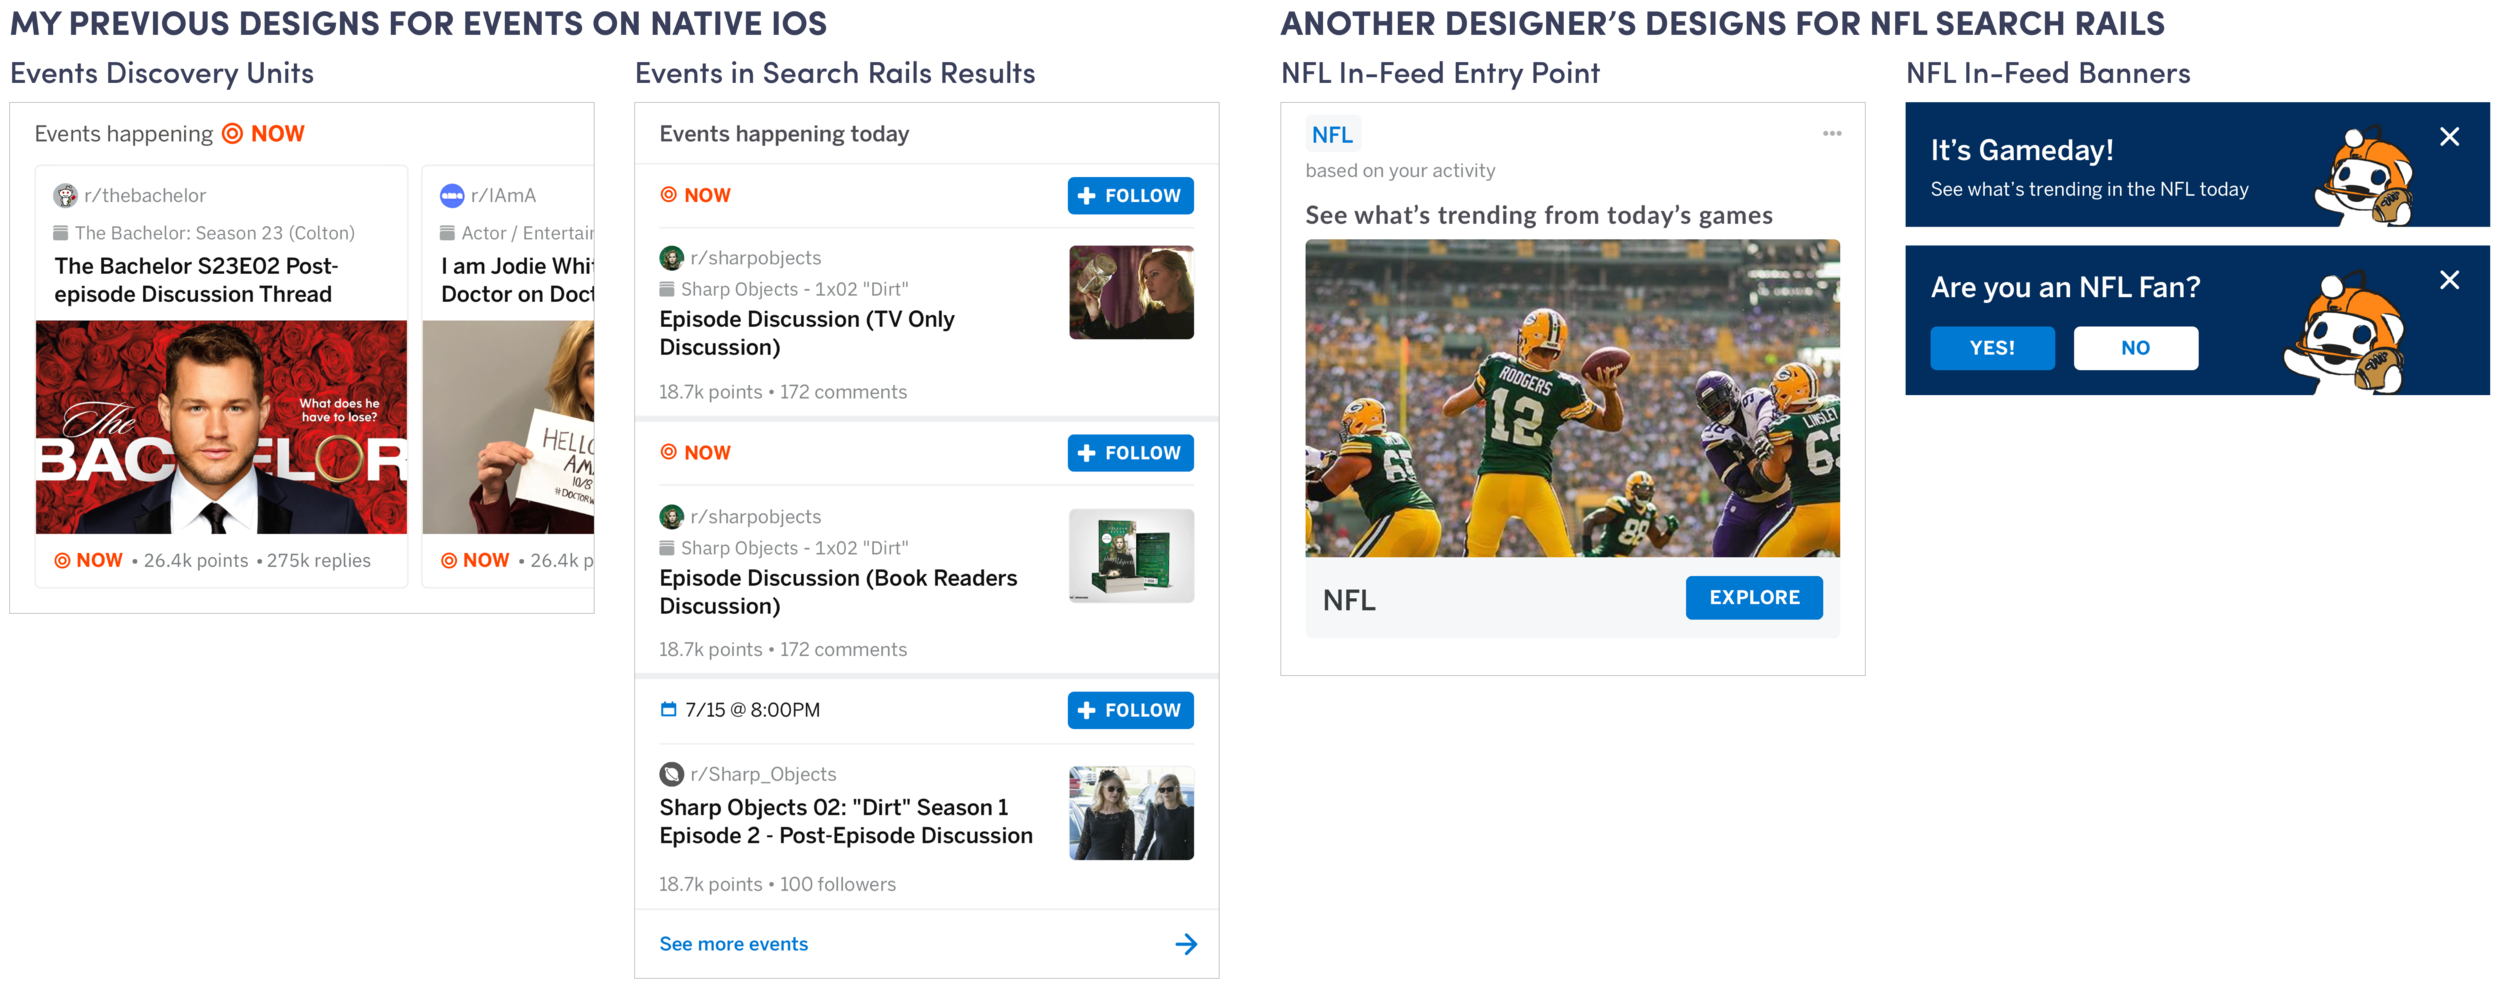Open the three-dot overflow menu on NFL card
The height and width of the screenshot is (988, 2500).
1832,134
